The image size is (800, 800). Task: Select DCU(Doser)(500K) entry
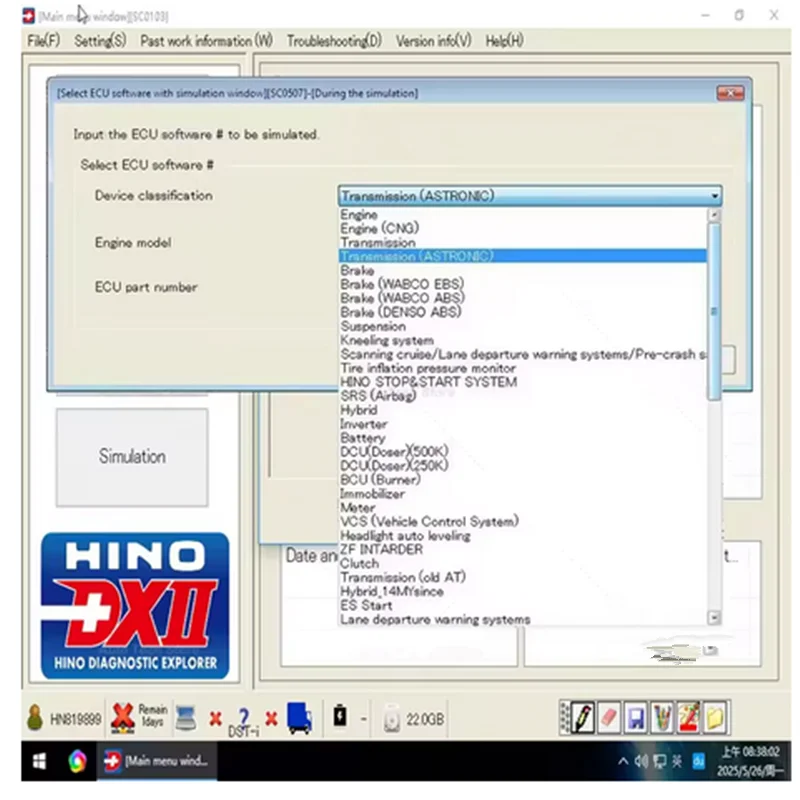tap(523, 452)
